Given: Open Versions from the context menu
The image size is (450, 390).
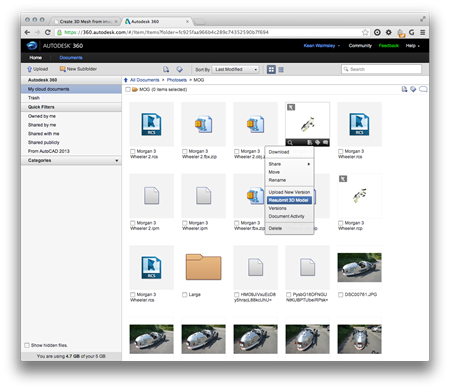Looking at the screenshot, I should point(289,208).
